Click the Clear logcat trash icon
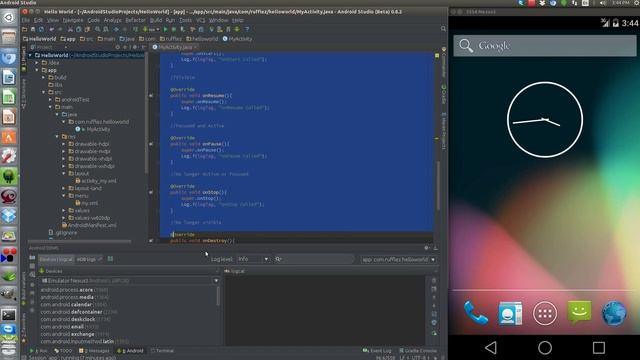Image resolution: width=640 pixels, height=360 pixels. click(x=434, y=280)
